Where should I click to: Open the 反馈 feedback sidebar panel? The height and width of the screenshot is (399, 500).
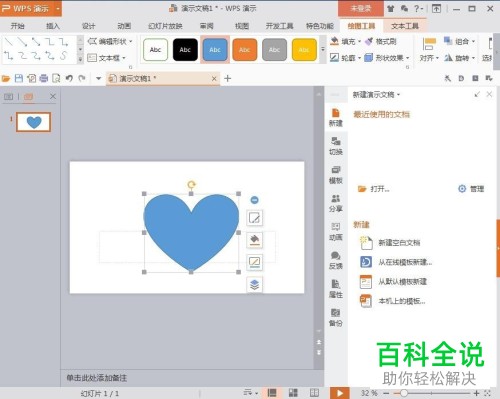click(x=336, y=261)
